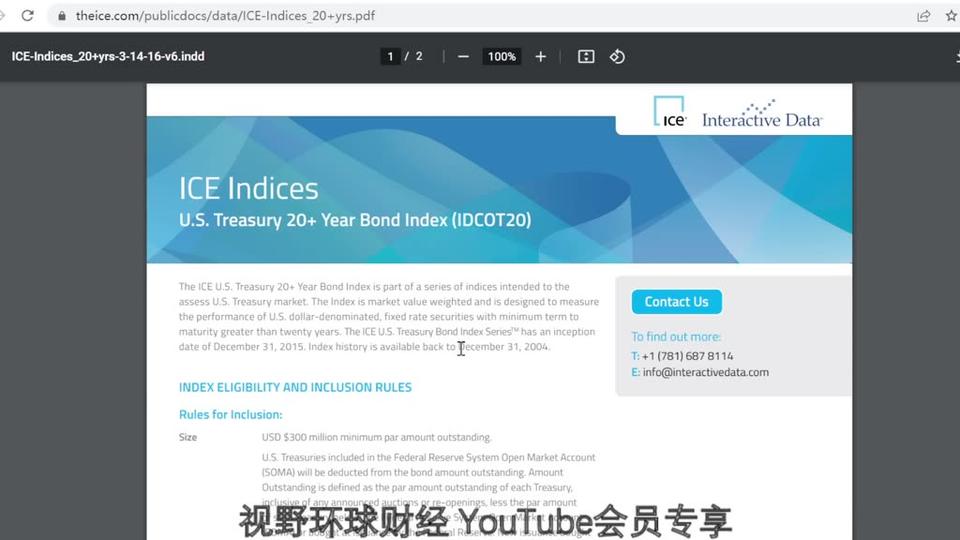
Task: Click the padlock site info icon
Action: [x=62, y=16]
